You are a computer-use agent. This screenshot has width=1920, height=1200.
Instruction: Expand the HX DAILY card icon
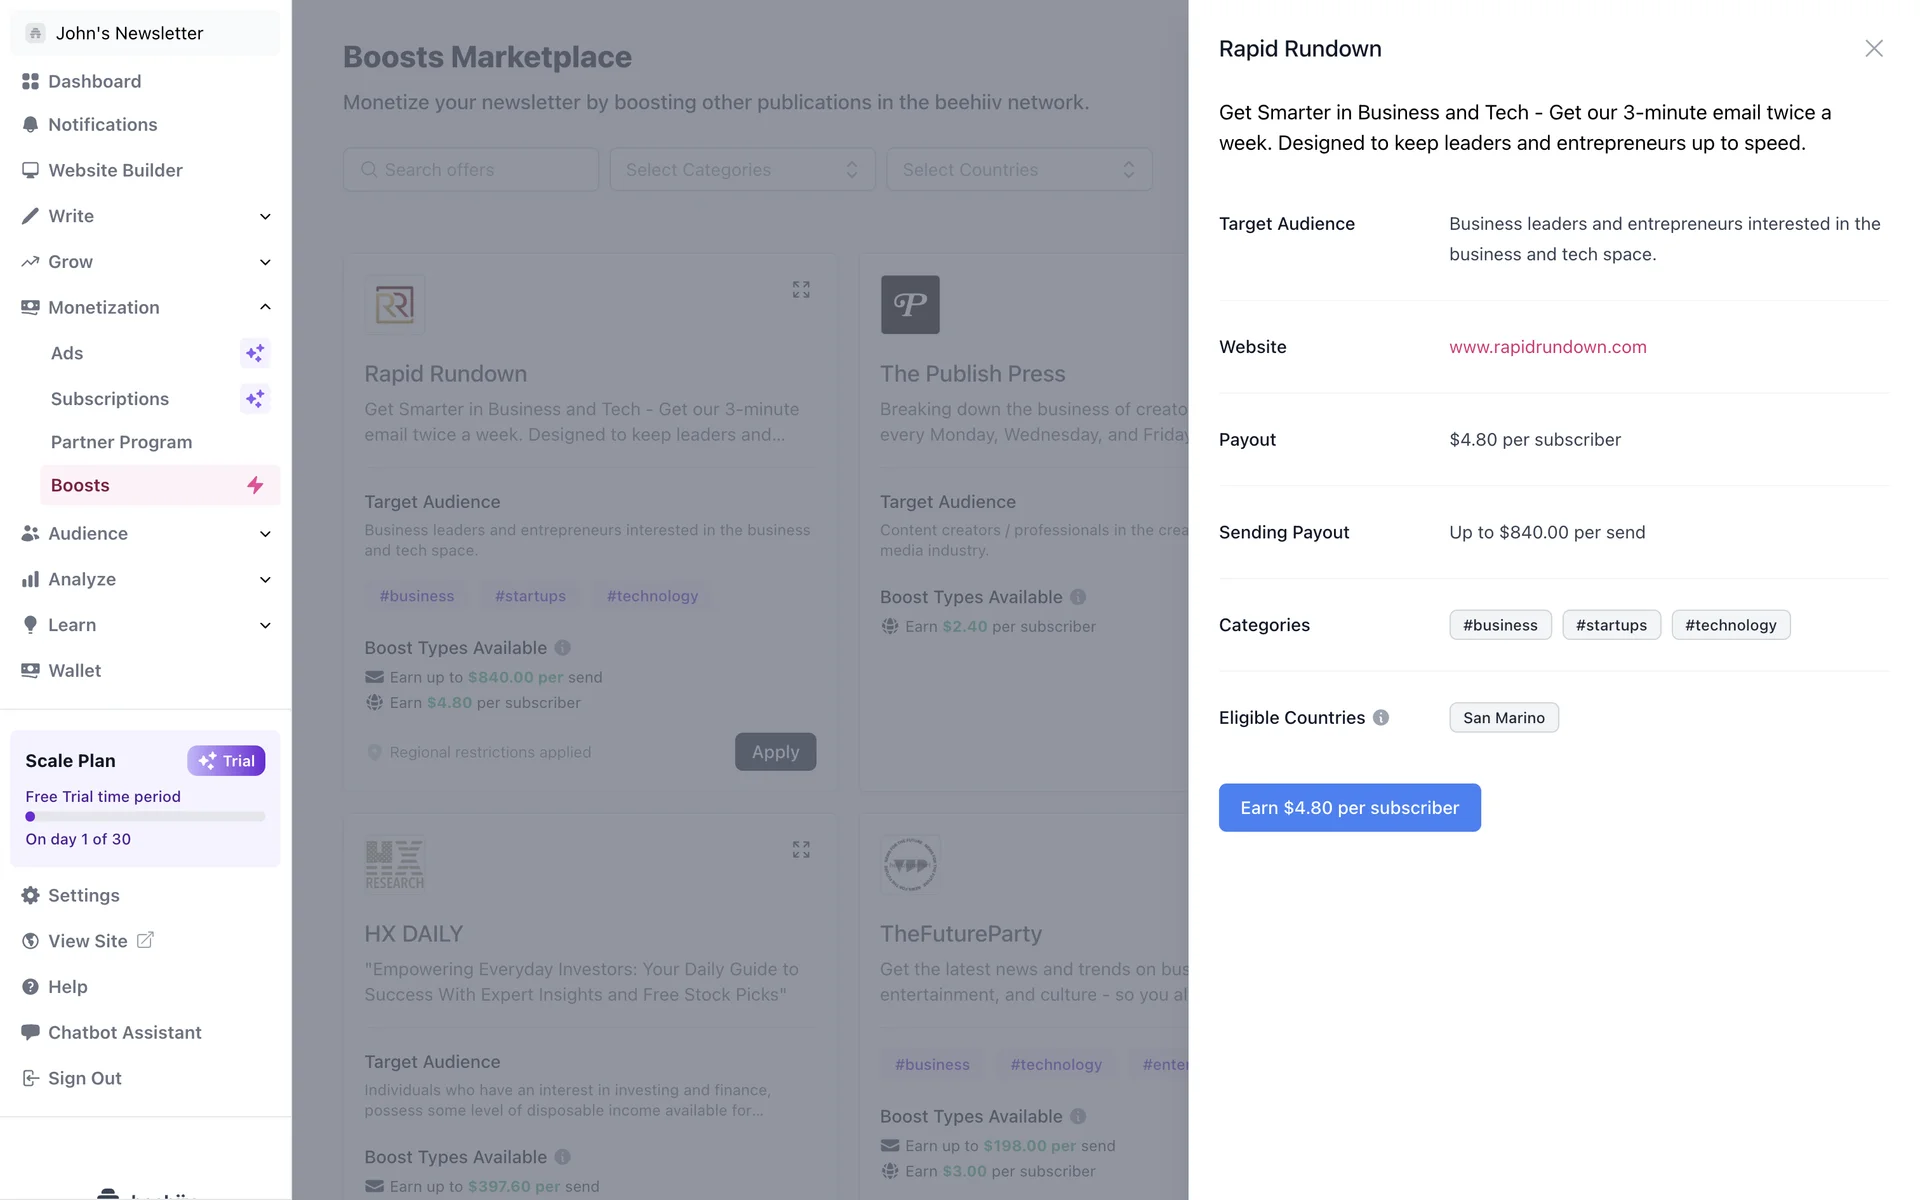[800, 849]
